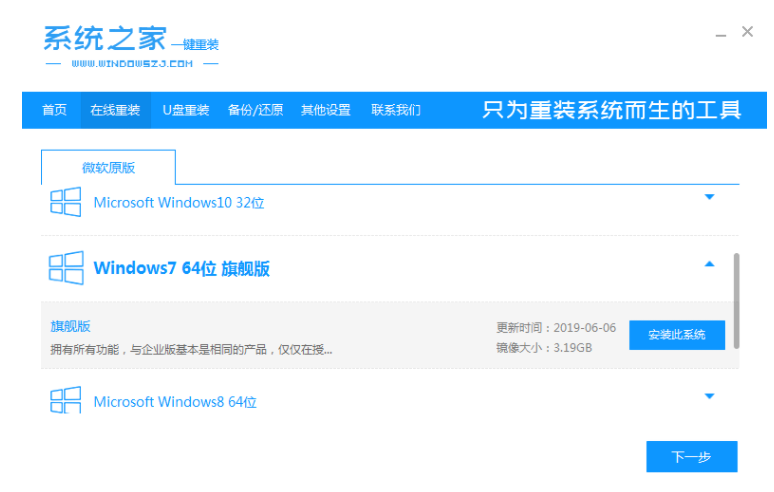This screenshot has height=492, width=774.
Task: Select the Windows7 64位 旗舰版 title
Action: (182, 268)
